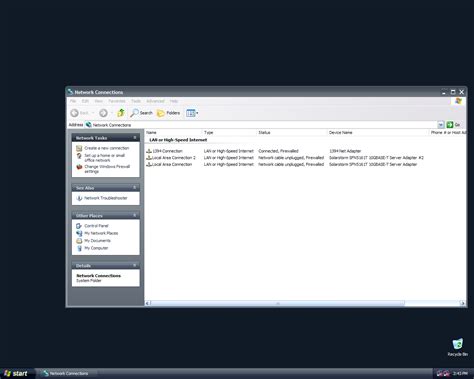
Task: Click Set up a home or small office network
Action: [105, 158]
